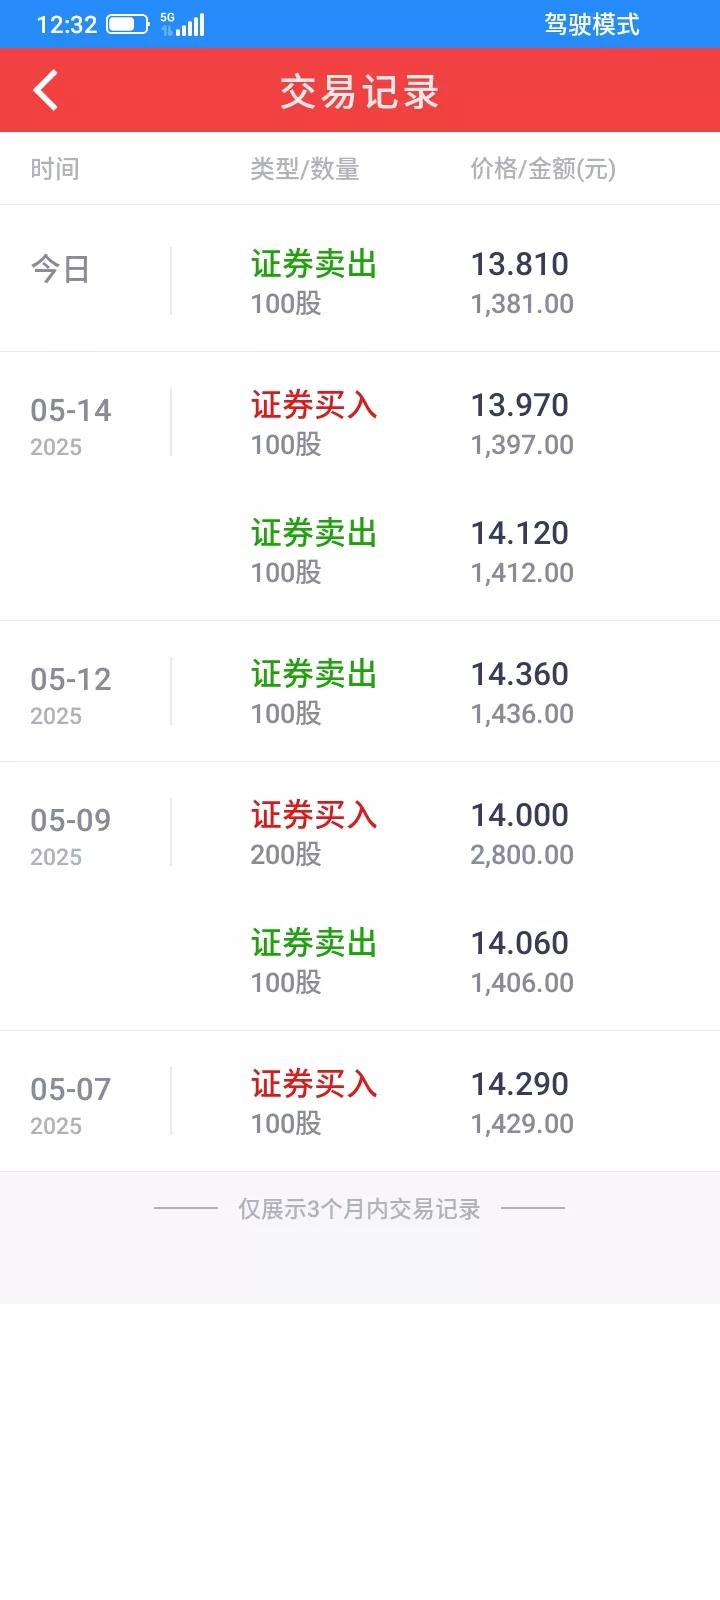Tap the 驾驶模式 status bar label
This screenshot has height=1600, width=720.
(591, 24)
